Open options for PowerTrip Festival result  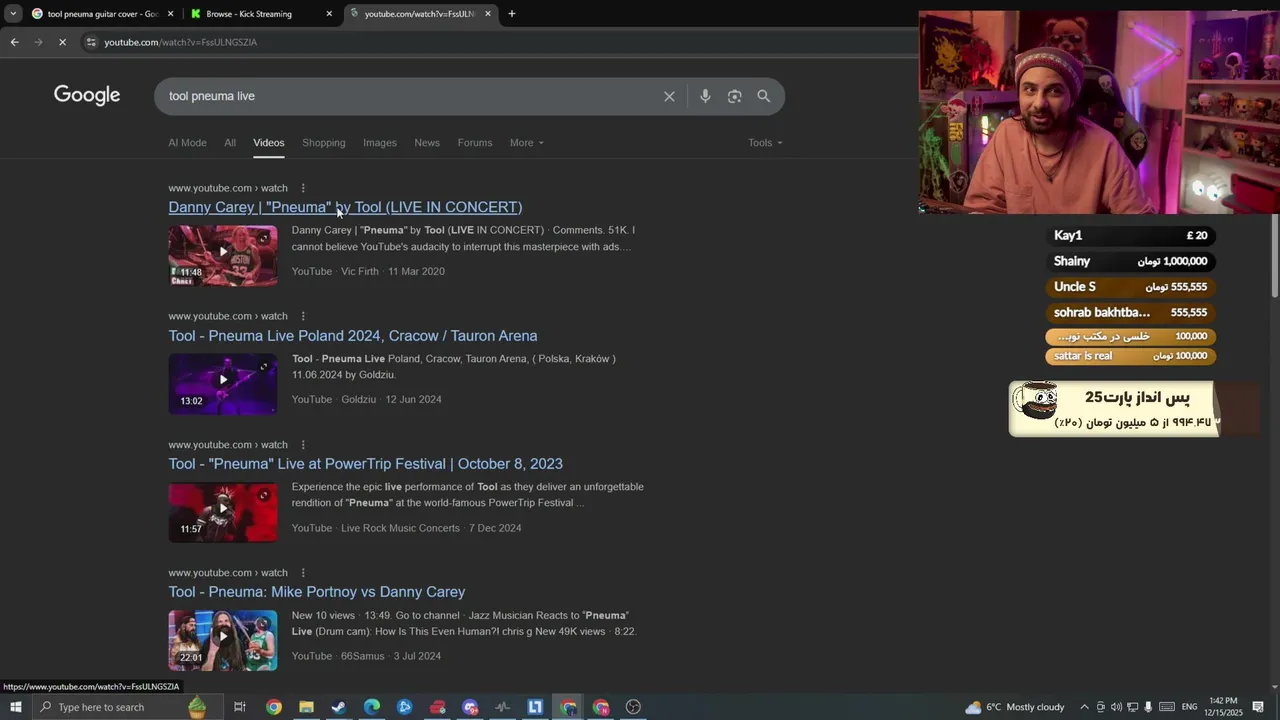click(303, 445)
